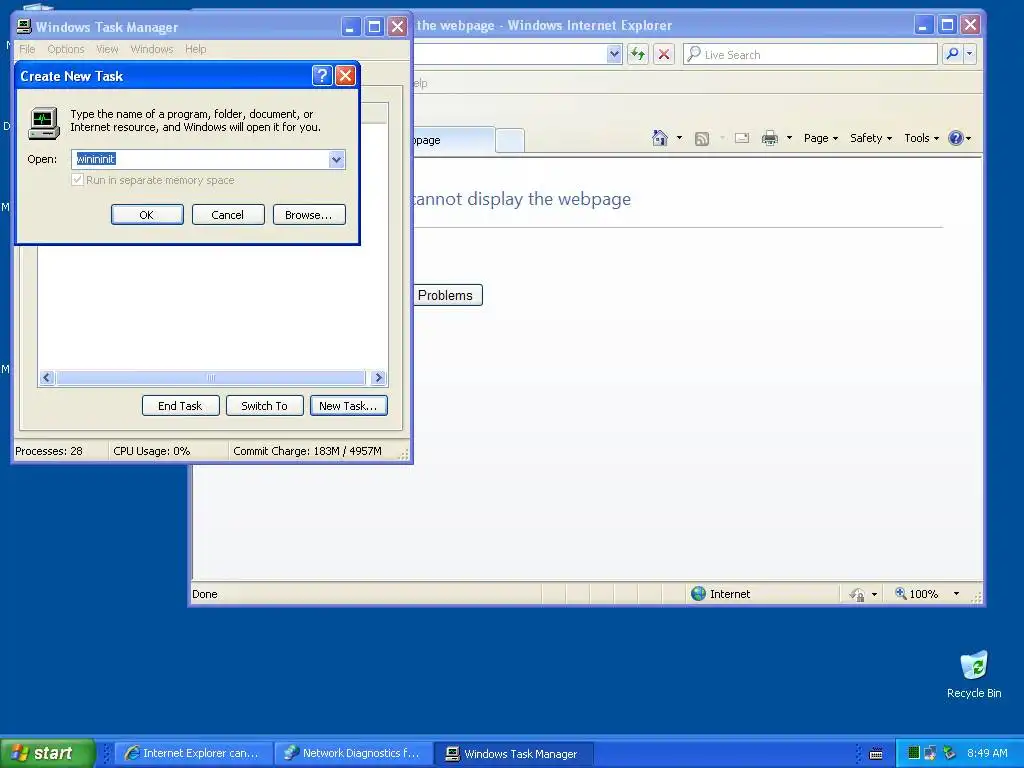Open the Tools menu in IE

coord(921,138)
